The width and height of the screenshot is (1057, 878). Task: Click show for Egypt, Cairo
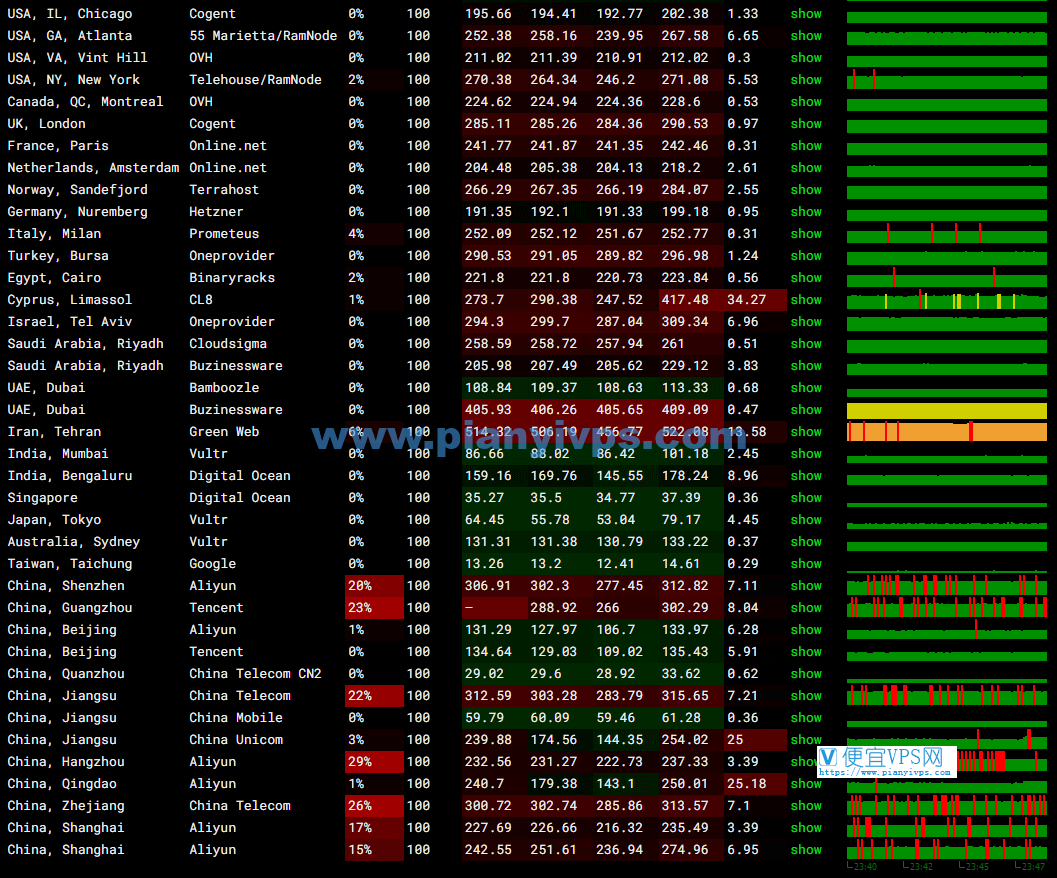click(x=806, y=278)
